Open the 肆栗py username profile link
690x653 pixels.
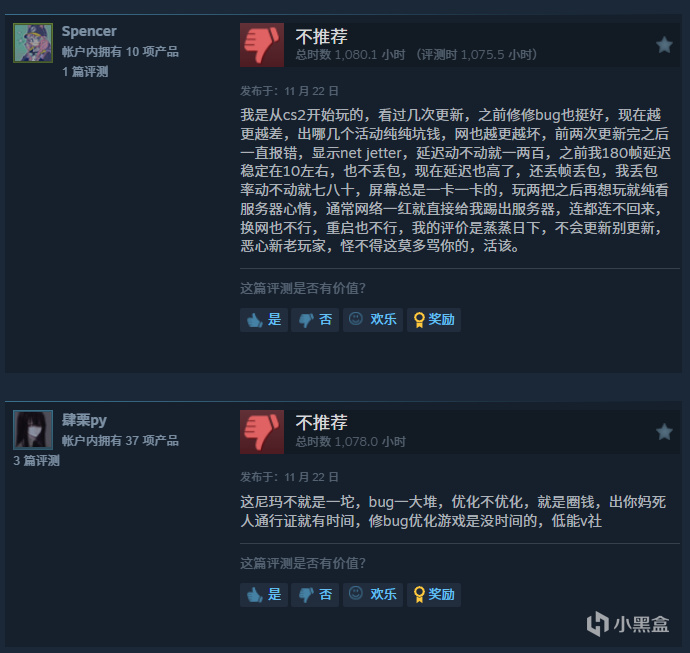coord(84,420)
